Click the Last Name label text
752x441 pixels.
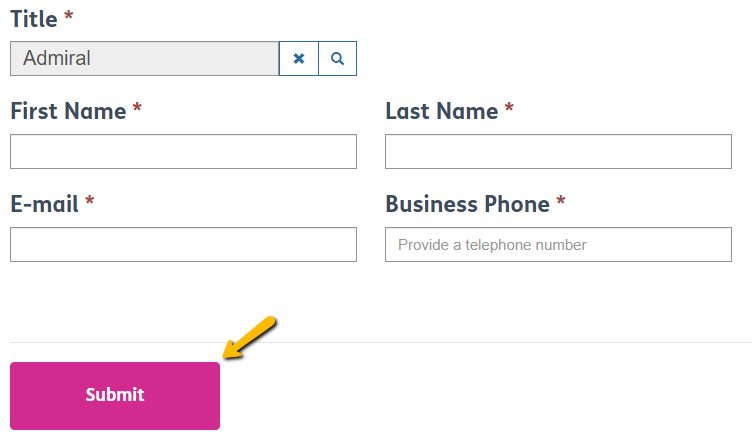click(441, 111)
